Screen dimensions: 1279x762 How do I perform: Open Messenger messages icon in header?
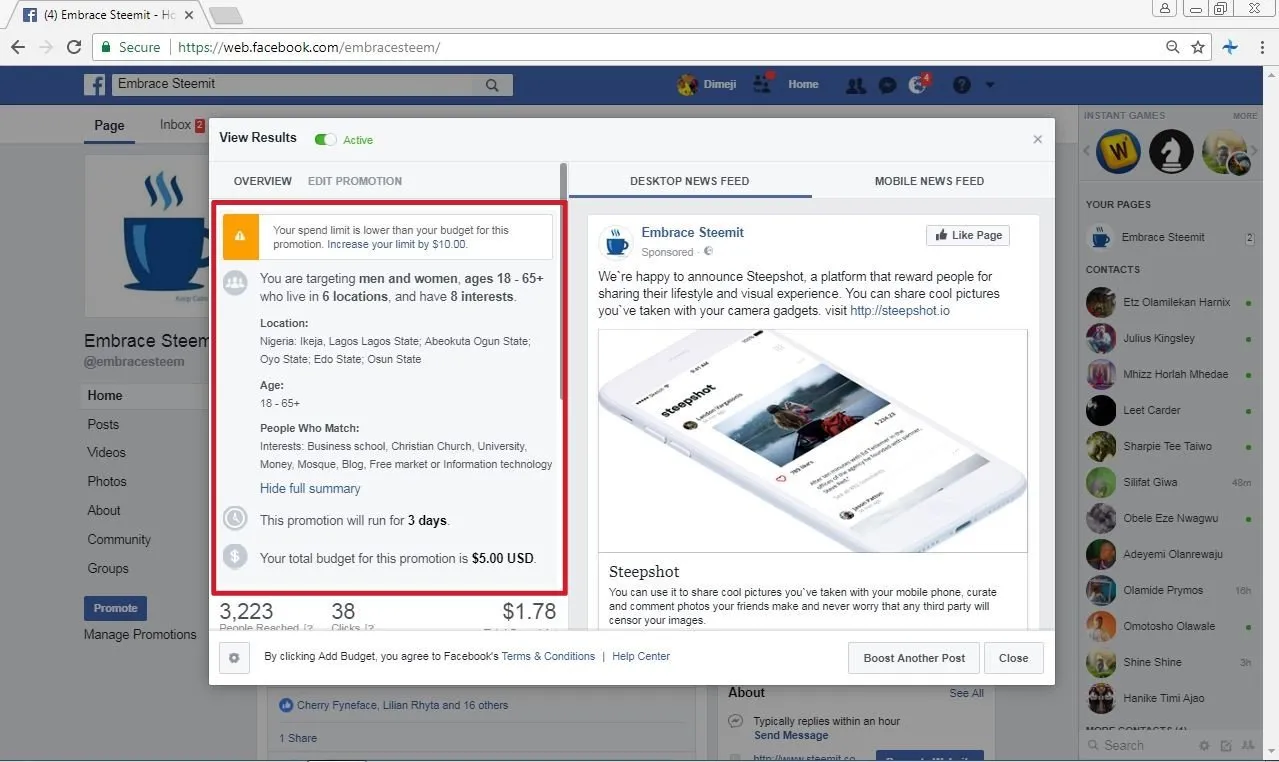(887, 85)
